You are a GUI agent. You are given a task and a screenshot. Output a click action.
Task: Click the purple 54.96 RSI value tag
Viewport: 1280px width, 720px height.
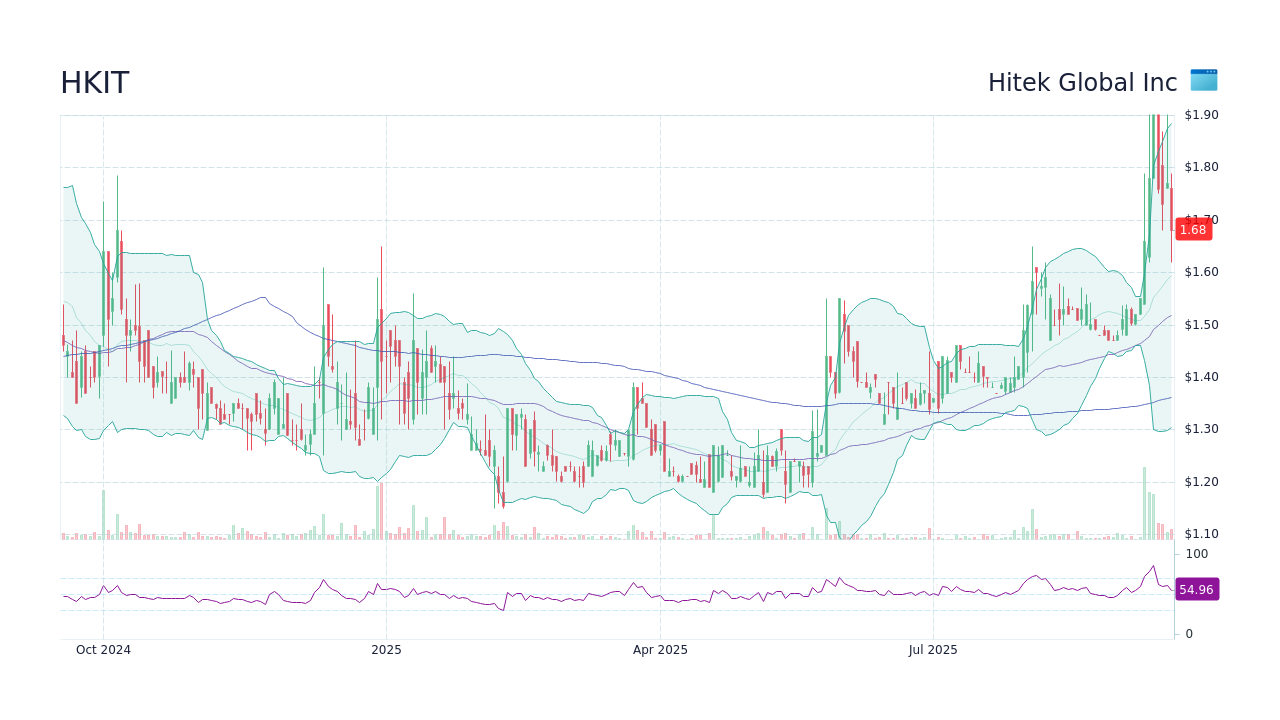coord(1196,590)
